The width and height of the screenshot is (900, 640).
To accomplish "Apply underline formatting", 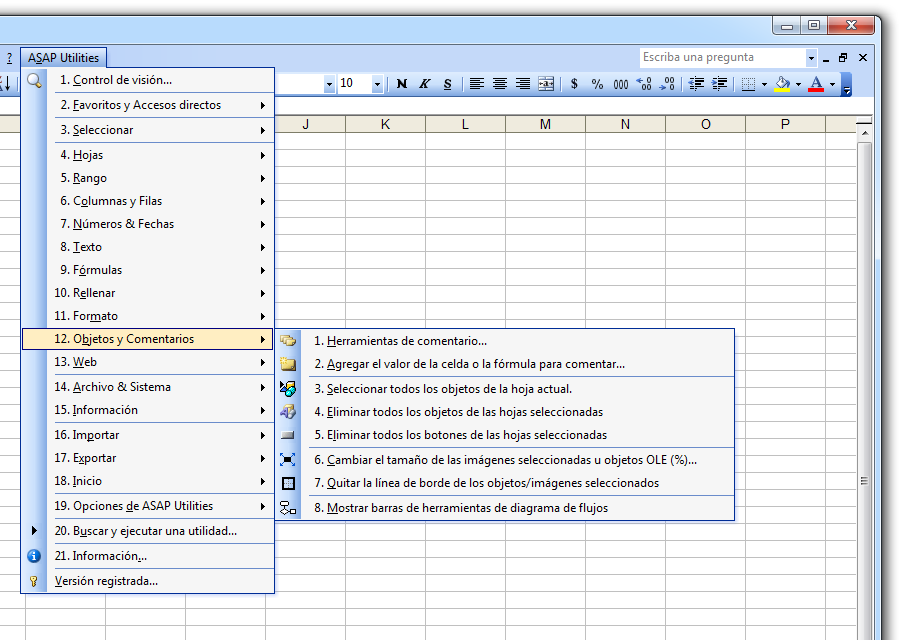I will click(446, 84).
